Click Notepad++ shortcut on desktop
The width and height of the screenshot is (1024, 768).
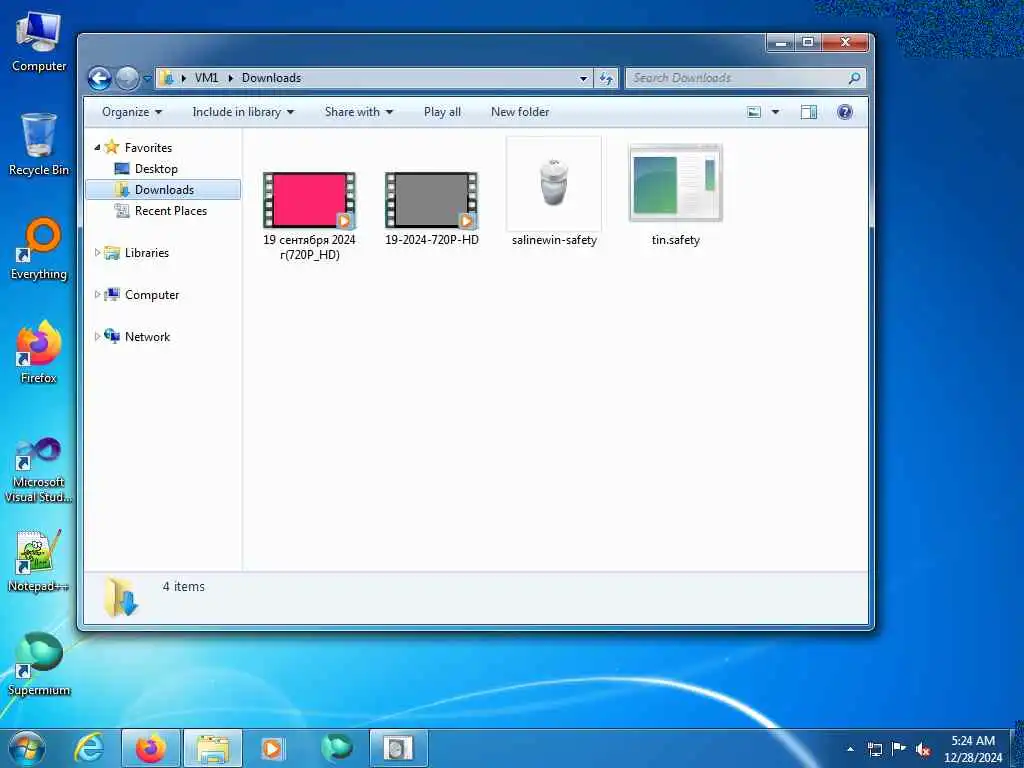39,561
